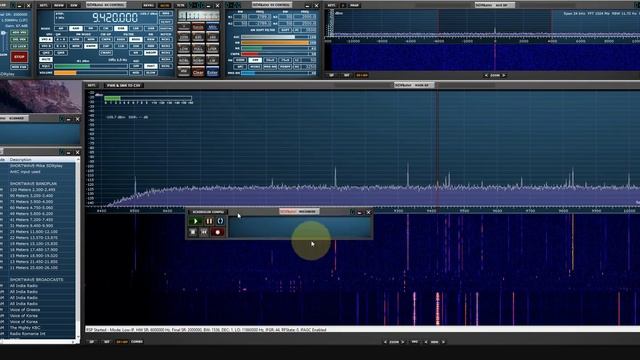Select CW demodulation mode

click(x=106, y=29)
